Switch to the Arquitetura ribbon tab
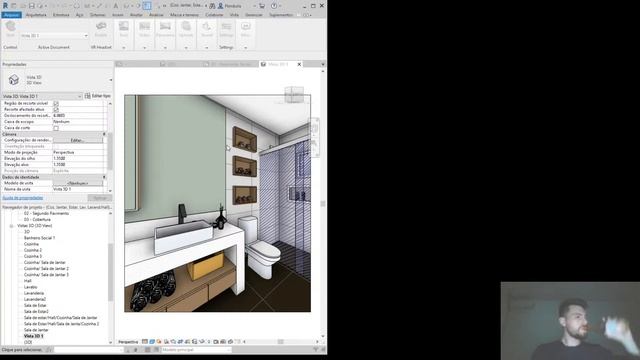This screenshot has height=360, width=640. coord(36,15)
